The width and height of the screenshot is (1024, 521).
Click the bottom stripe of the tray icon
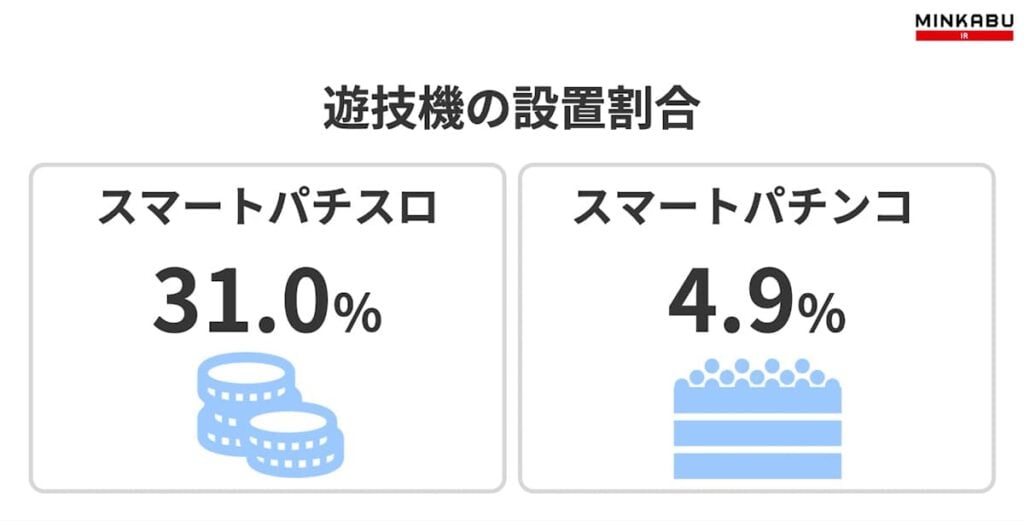757,464
